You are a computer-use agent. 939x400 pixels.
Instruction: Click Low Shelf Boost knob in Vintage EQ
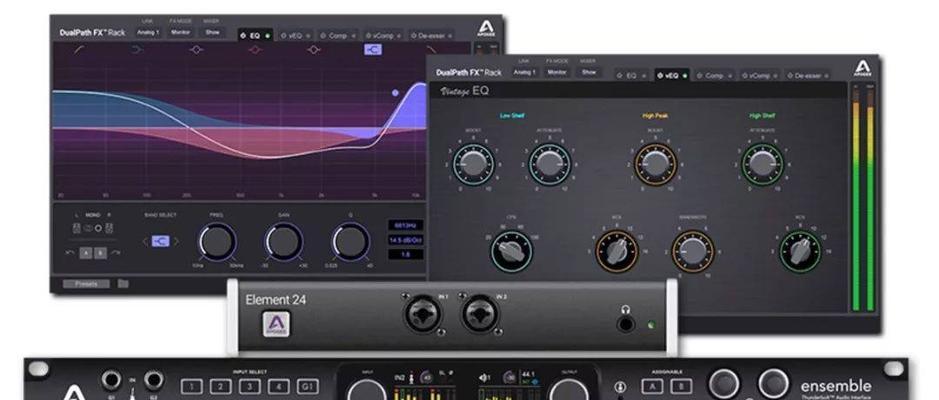click(473, 163)
